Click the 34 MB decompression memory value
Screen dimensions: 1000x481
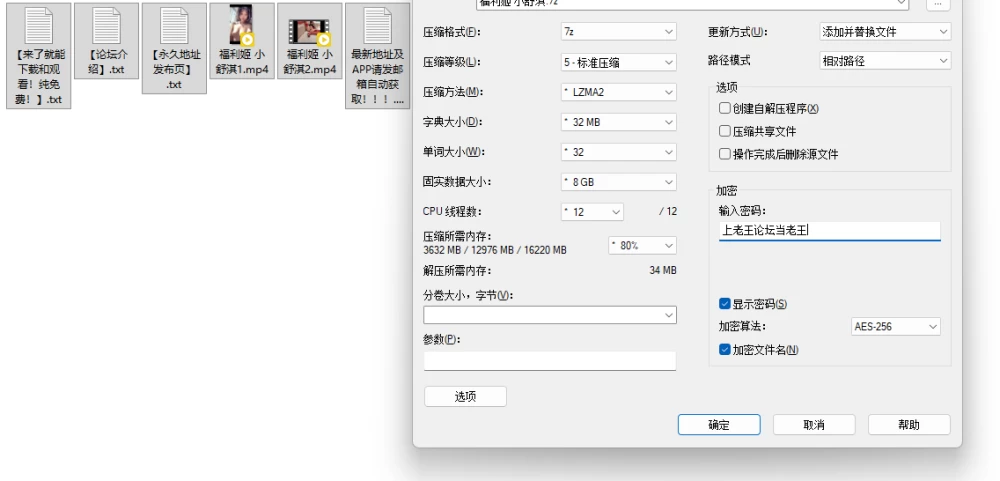click(x=663, y=270)
